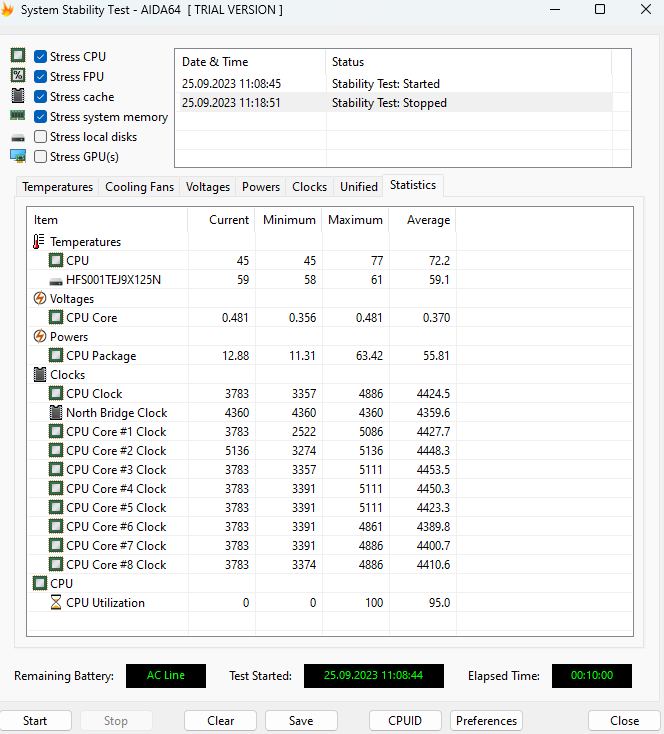Click the Minimum column header
This screenshot has width=664, height=734.
click(x=288, y=220)
